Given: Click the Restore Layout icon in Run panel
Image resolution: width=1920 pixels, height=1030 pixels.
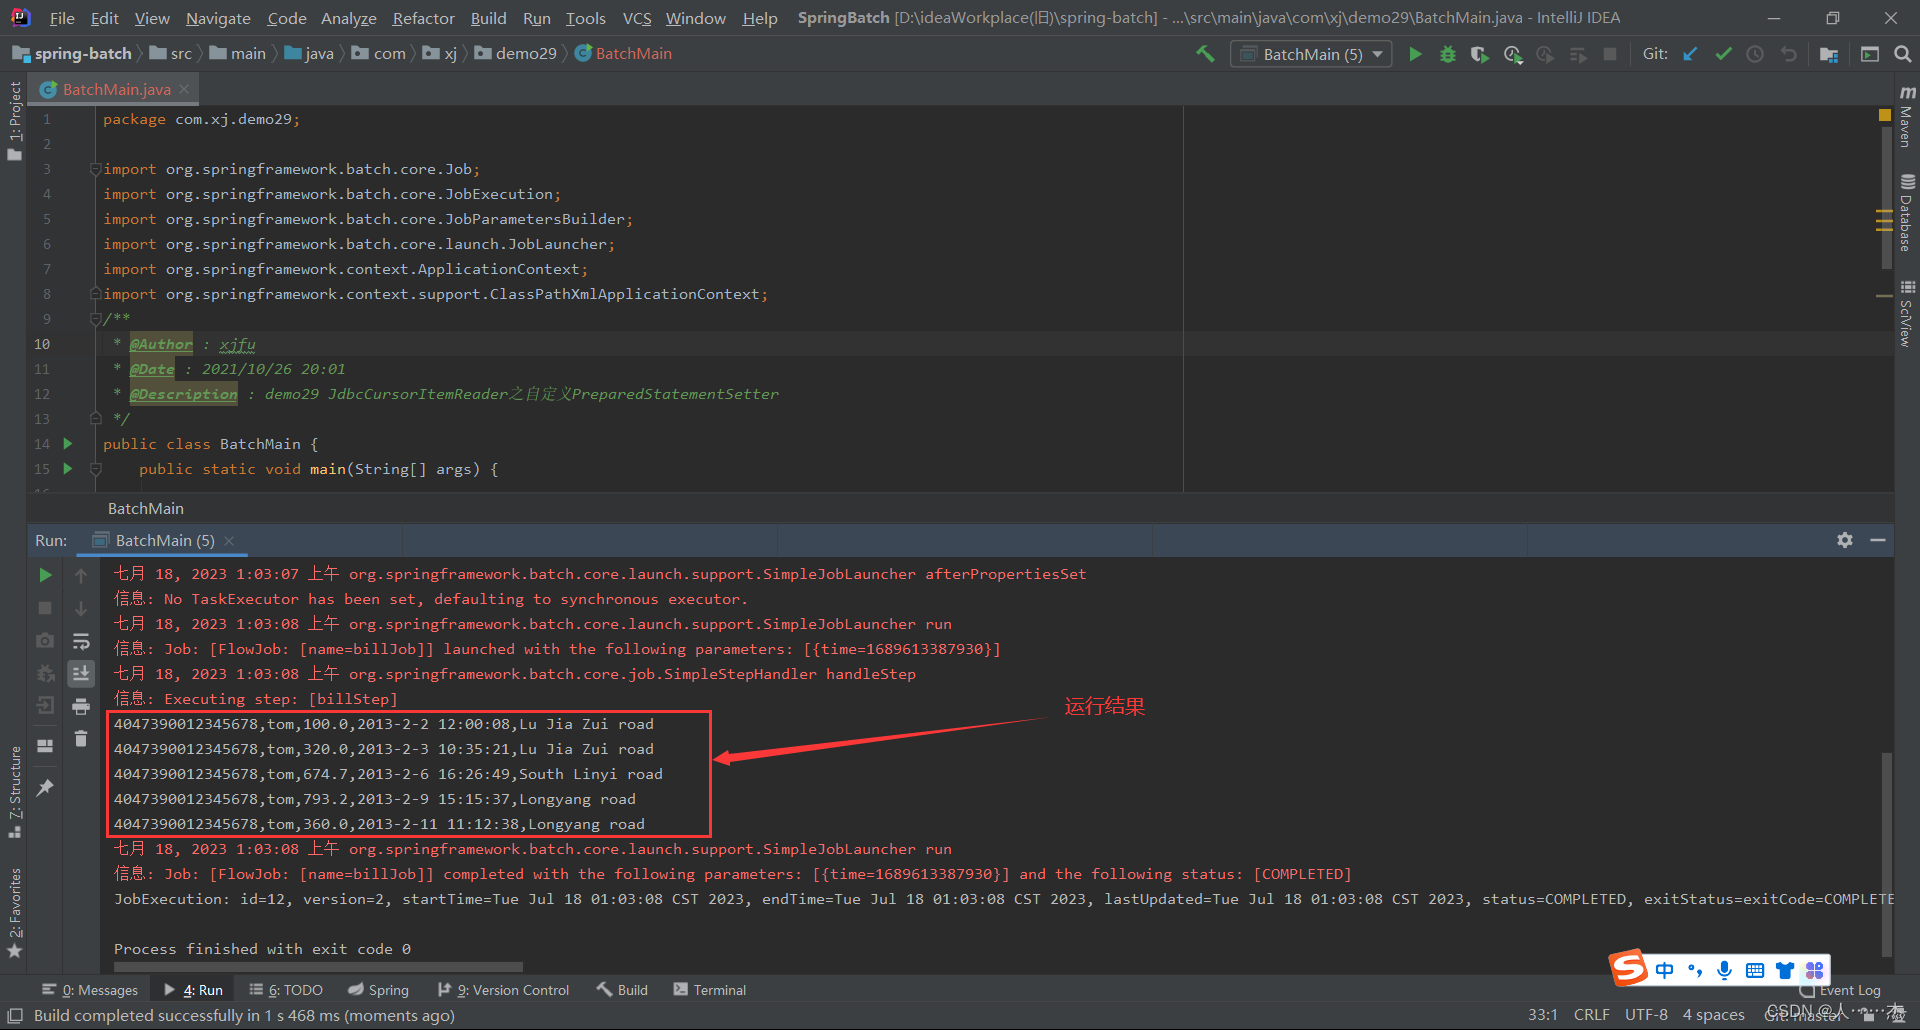Looking at the screenshot, I should [x=45, y=745].
